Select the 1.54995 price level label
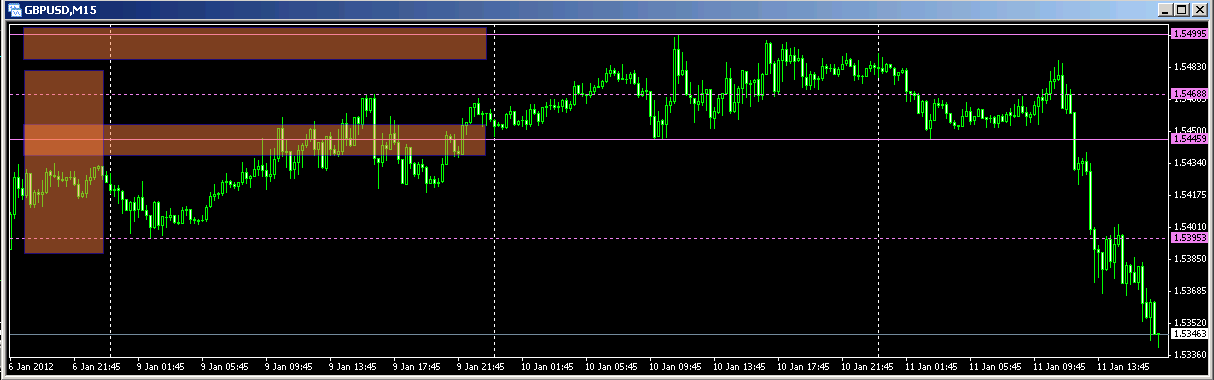Screen dimensions: 1214x380 pos(1189,35)
